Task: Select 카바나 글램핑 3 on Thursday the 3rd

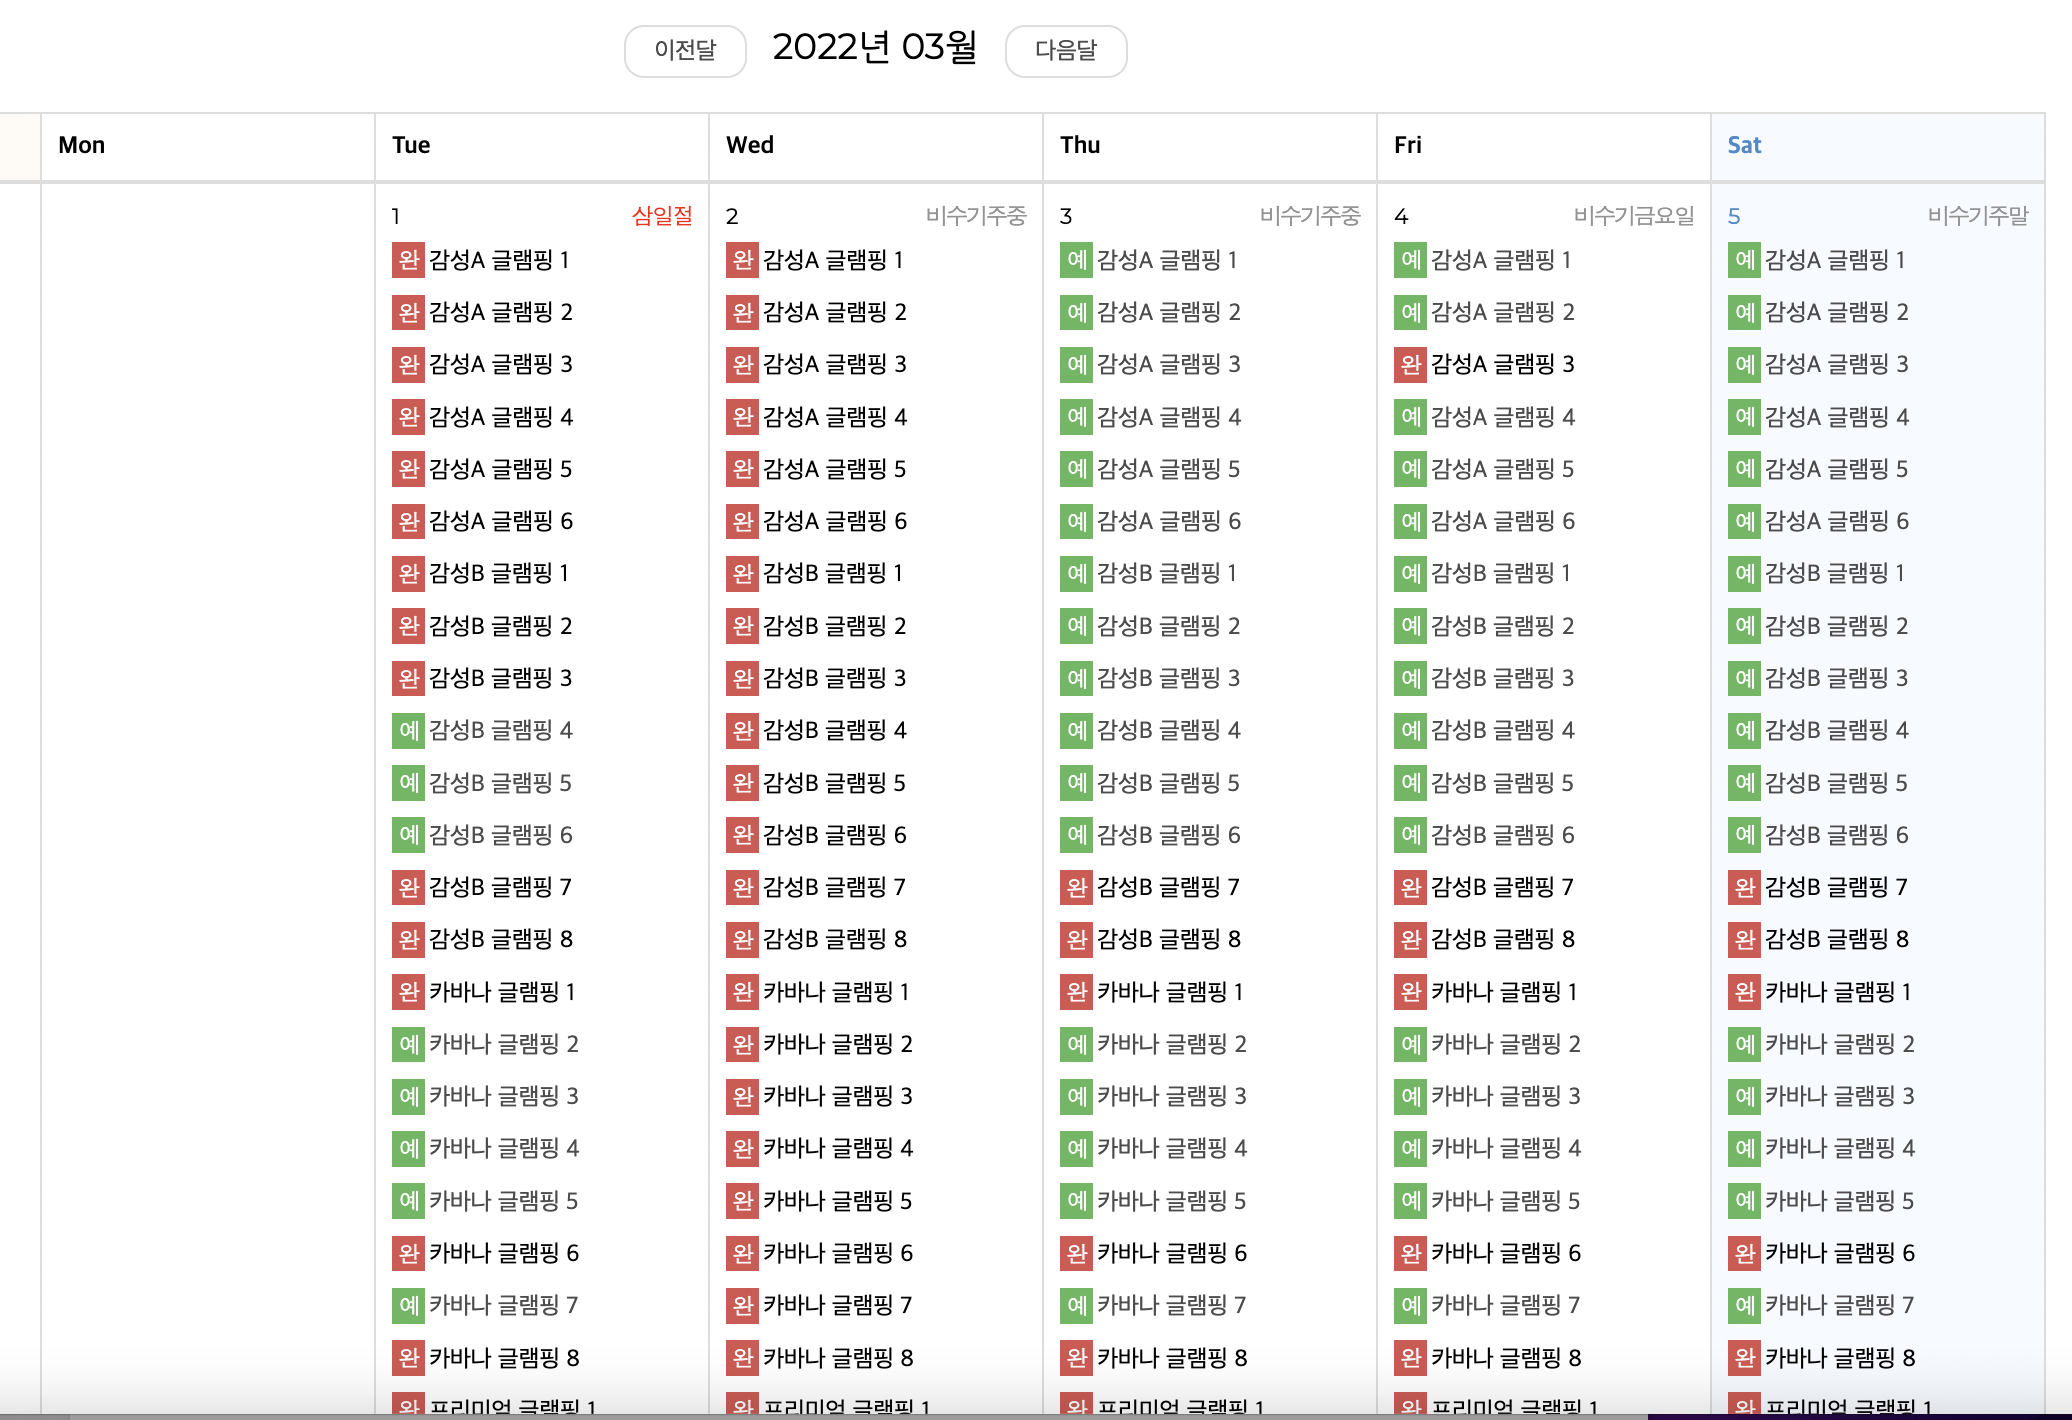Action: [x=1171, y=1097]
